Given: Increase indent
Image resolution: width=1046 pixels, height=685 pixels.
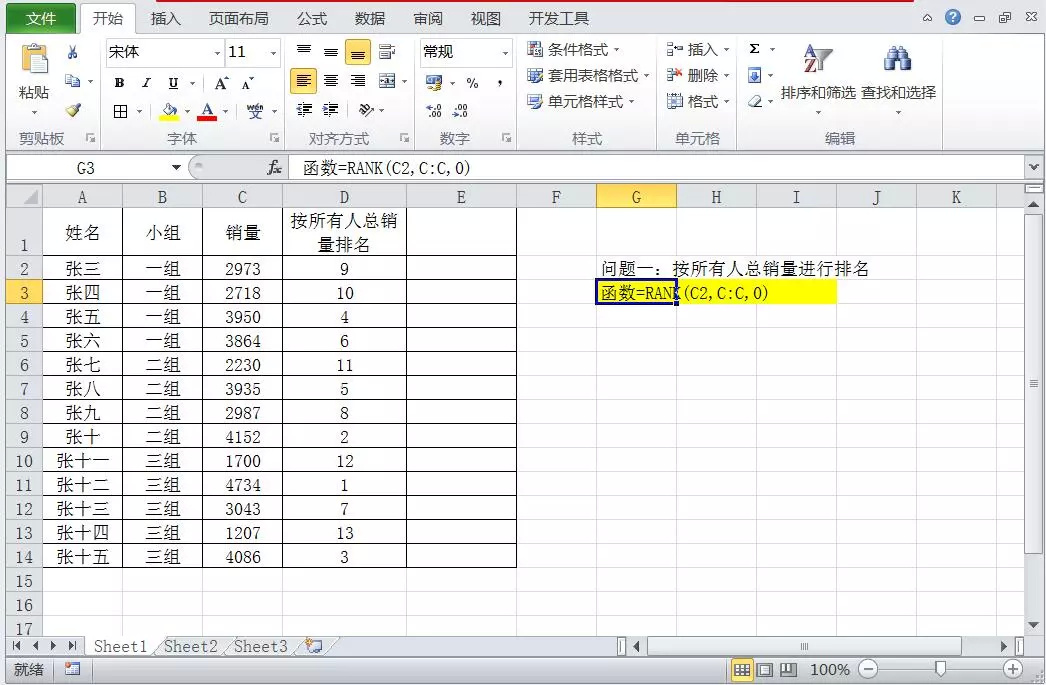Looking at the screenshot, I should (330, 109).
